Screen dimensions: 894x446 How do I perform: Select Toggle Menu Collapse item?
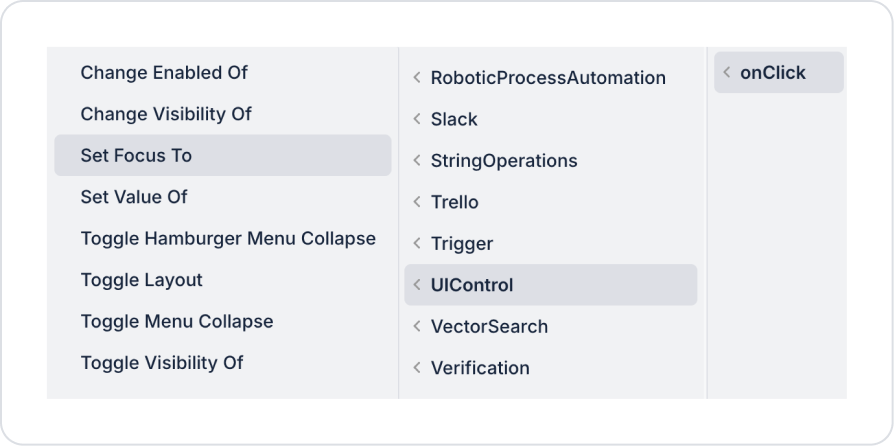pos(177,322)
